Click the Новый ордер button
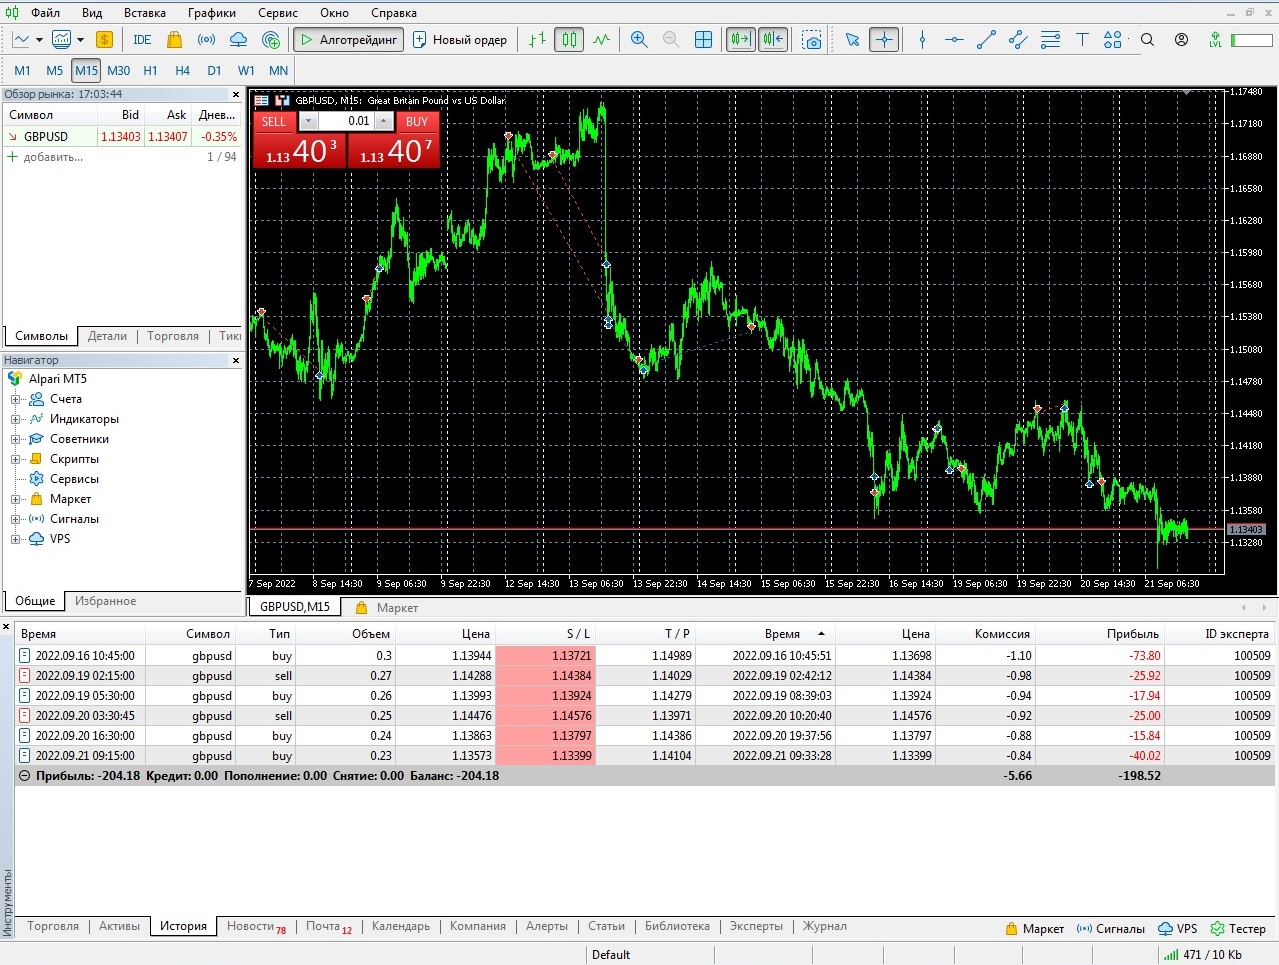This screenshot has height=965, width=1279. coord(460,40)
